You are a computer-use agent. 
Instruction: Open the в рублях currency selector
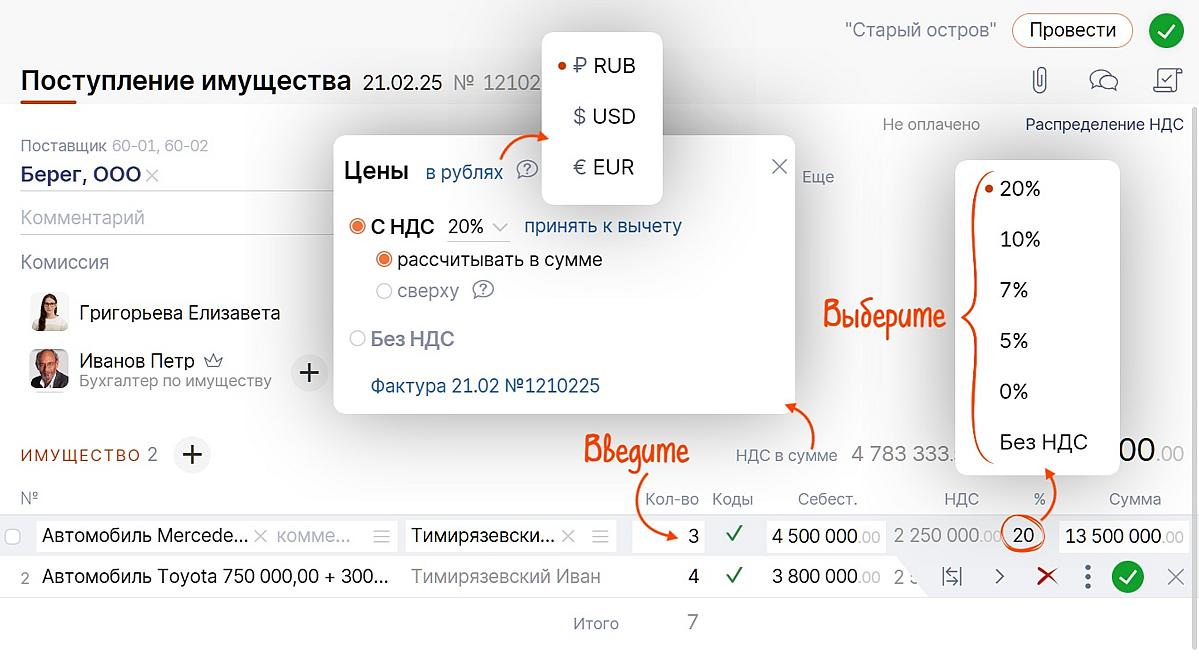coord(464,172)
